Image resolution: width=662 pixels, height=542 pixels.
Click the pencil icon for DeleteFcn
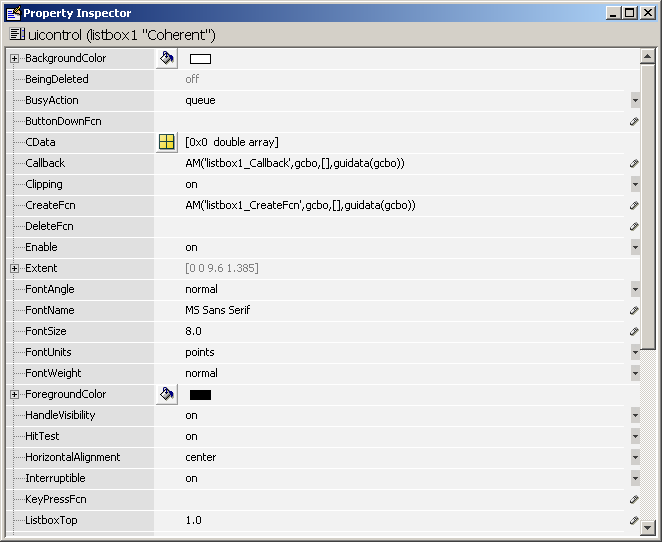pyautogui.click(x=634, y=226)
